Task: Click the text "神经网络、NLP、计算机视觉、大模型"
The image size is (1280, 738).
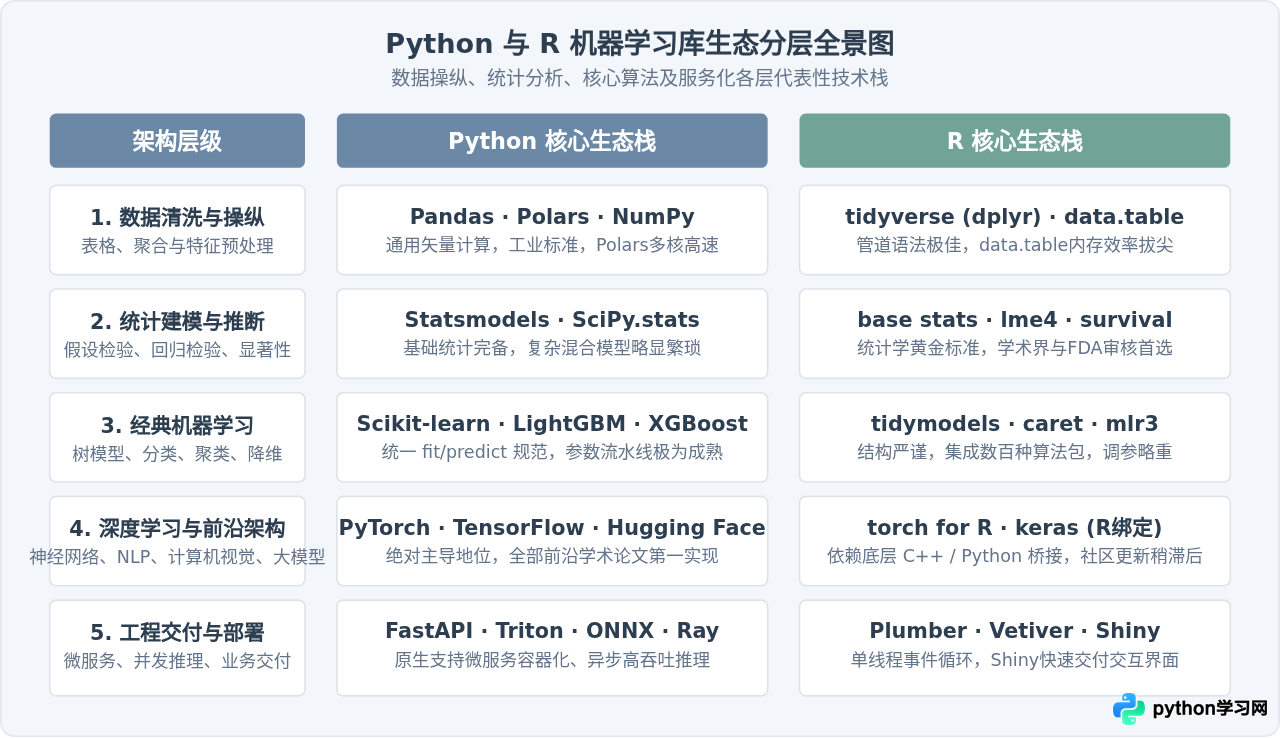Action: click(x=177, y=558)
